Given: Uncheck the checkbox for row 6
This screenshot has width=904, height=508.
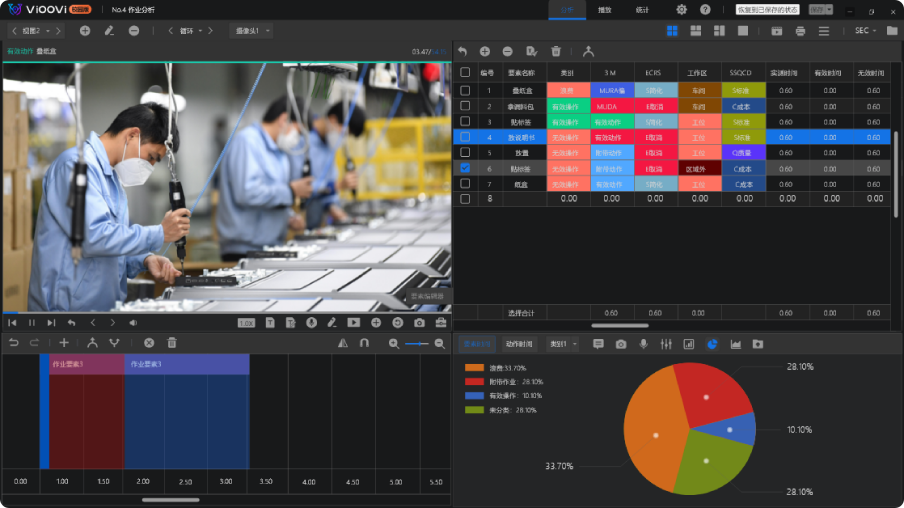Looking at the screenshot, I should point(465,169).
